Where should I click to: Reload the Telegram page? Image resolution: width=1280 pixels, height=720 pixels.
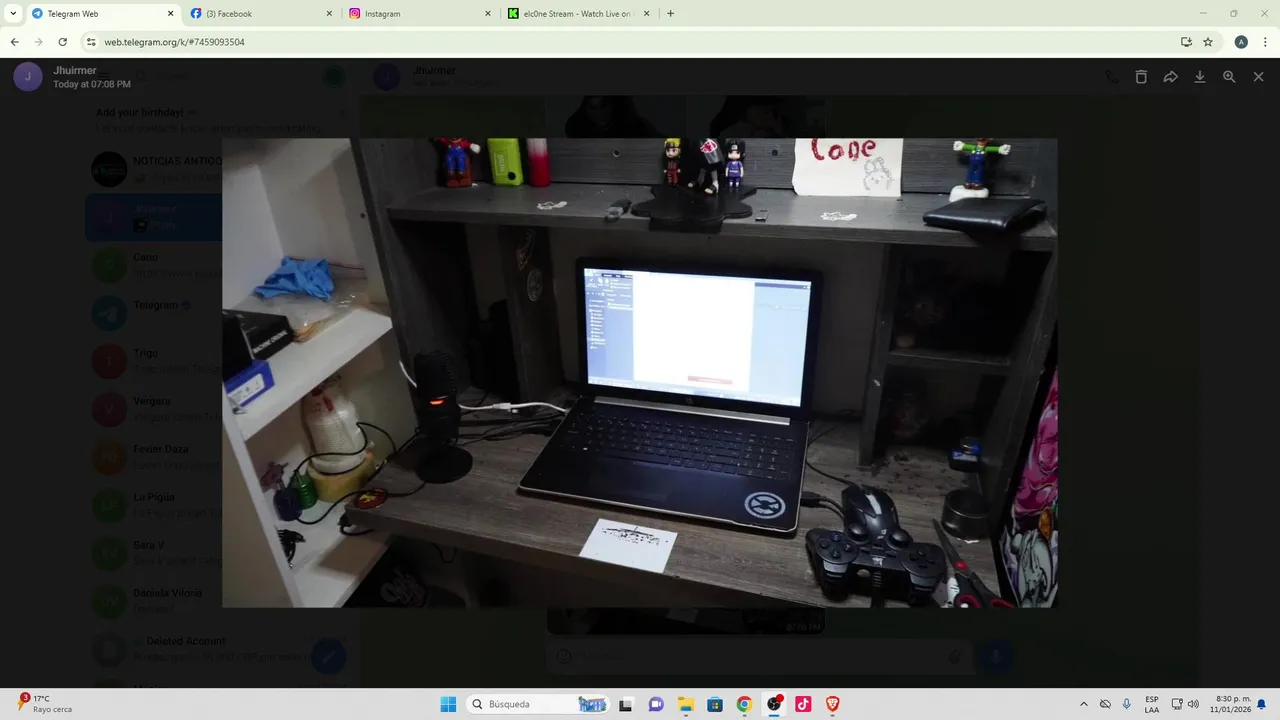pos(62,42)
